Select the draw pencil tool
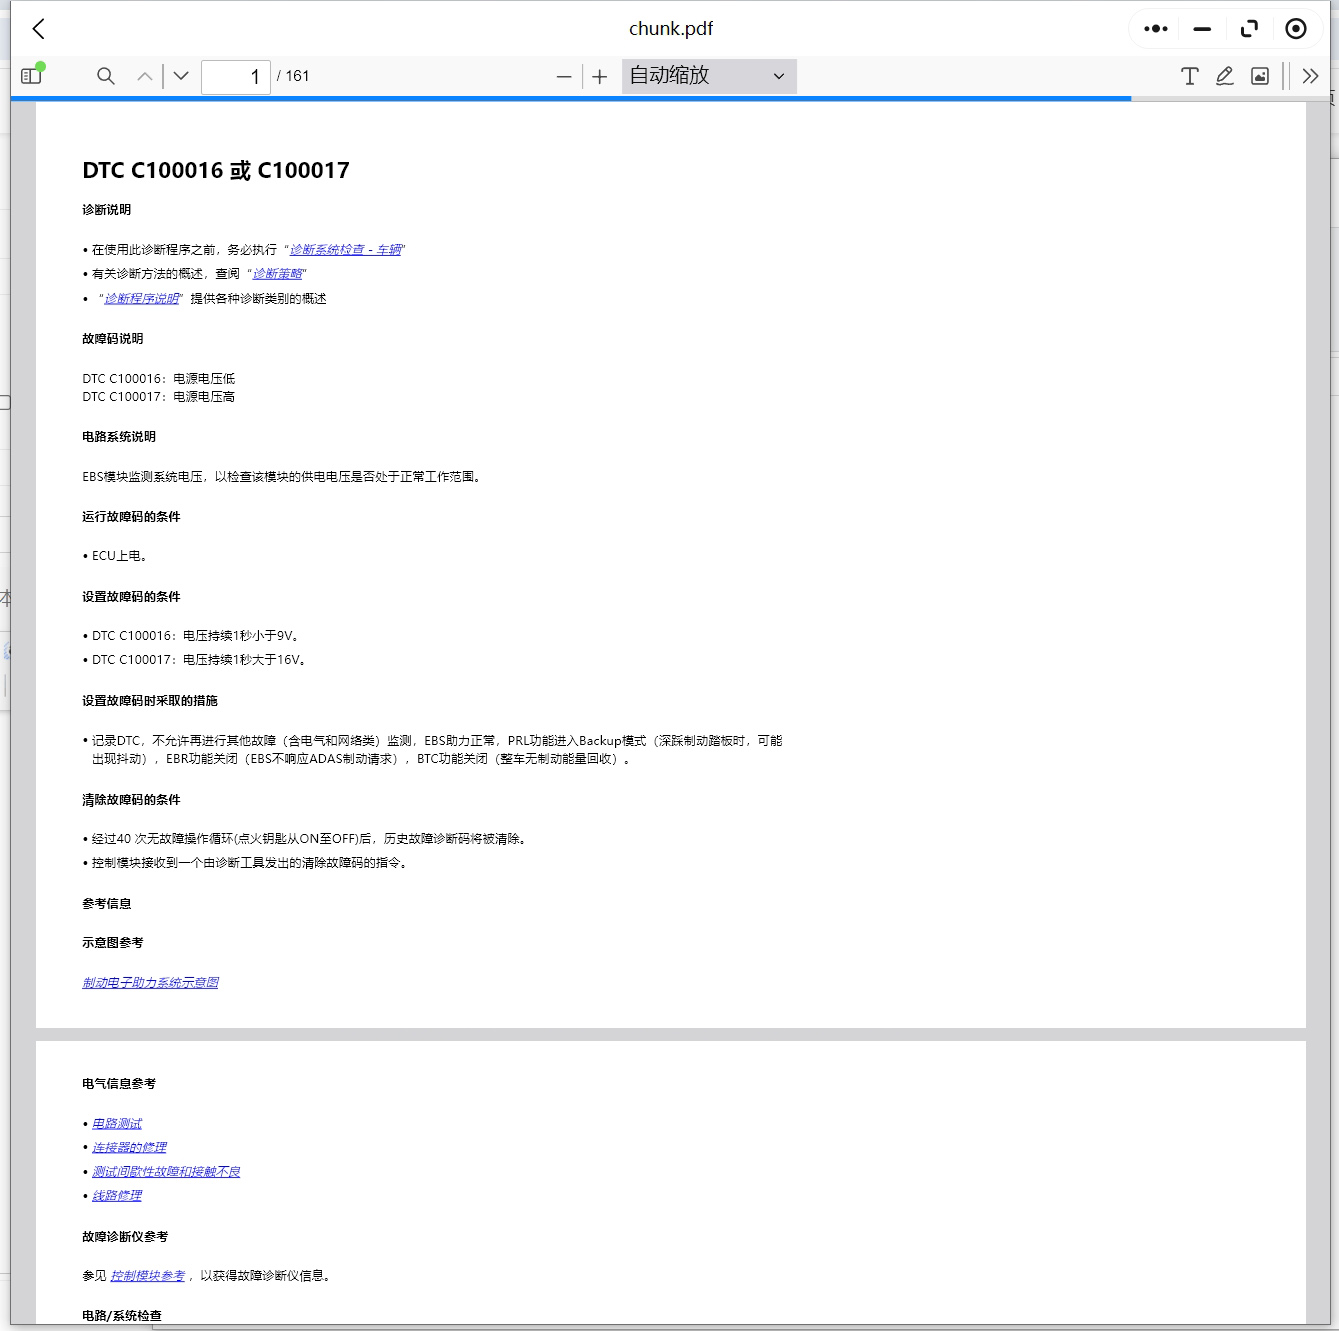 (x=1224, y=76)
